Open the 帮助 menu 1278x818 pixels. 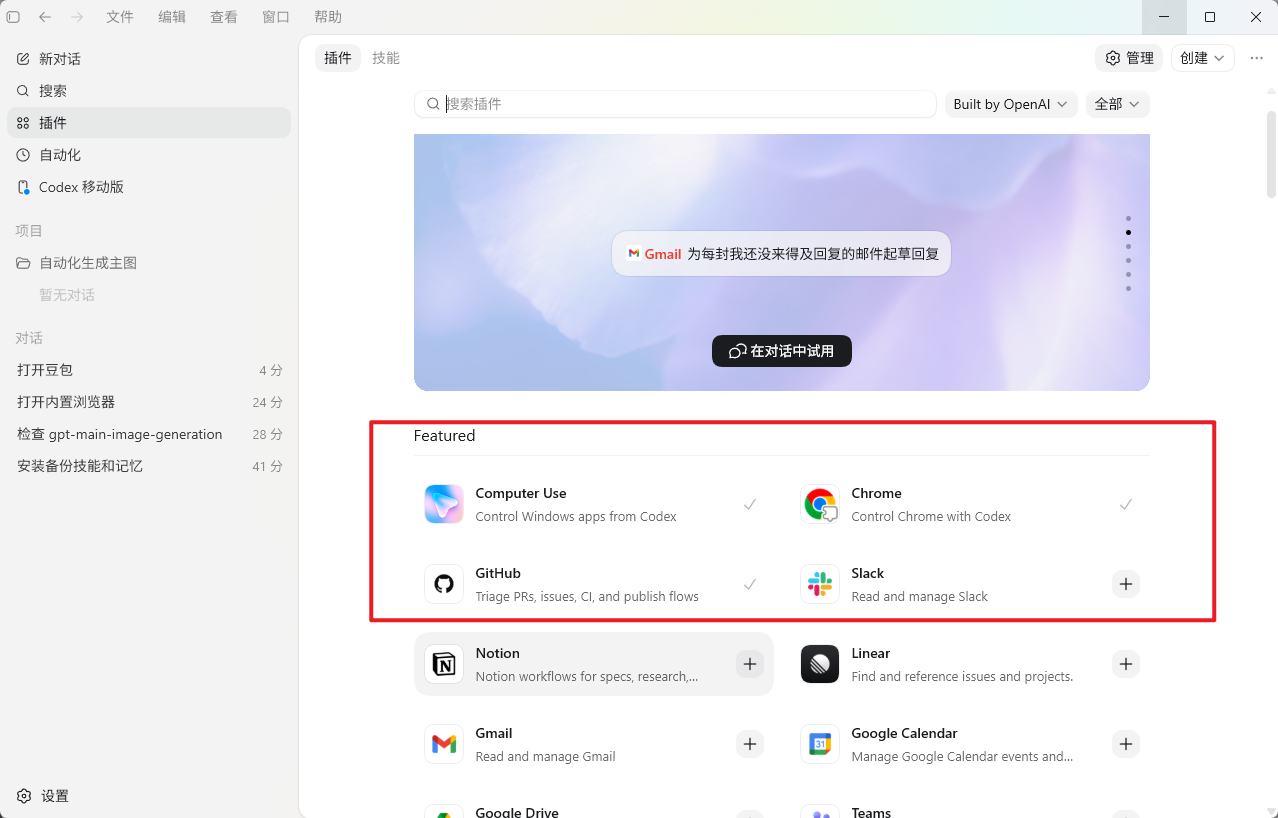point(328,17)
